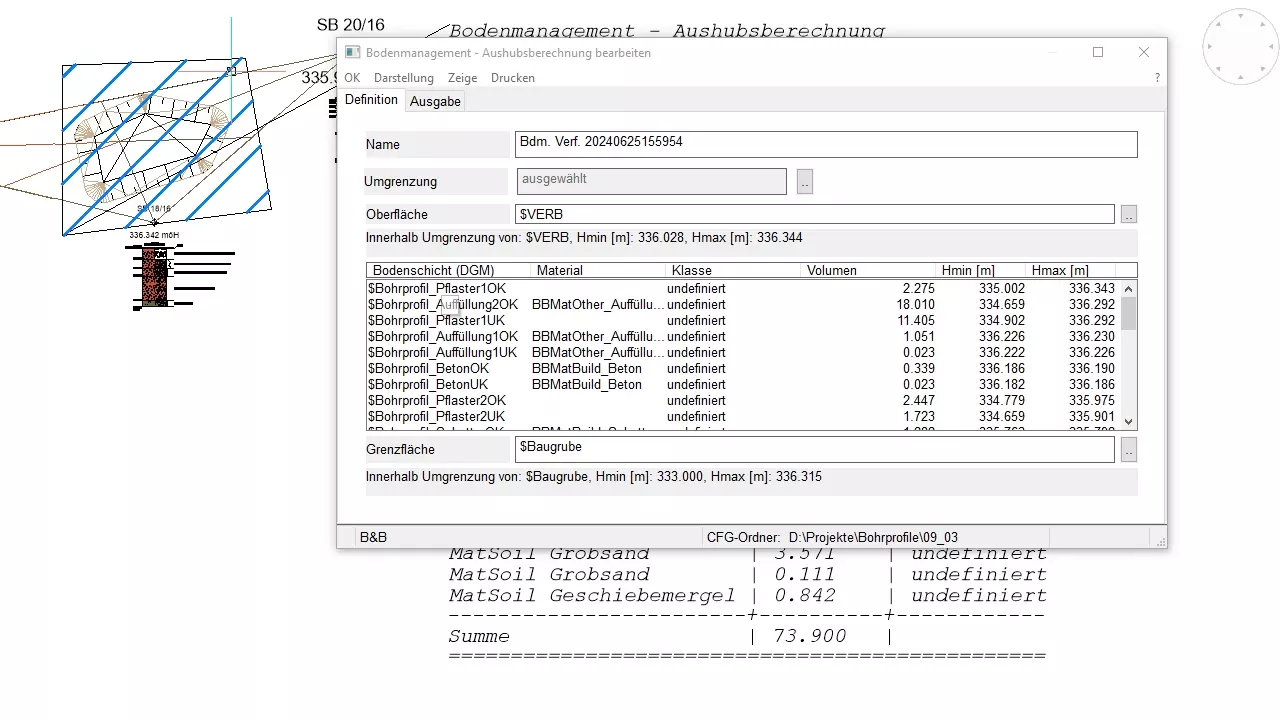Click the dialog resize grip corner
The image size is (1280, 720).
pos(1160,541)
